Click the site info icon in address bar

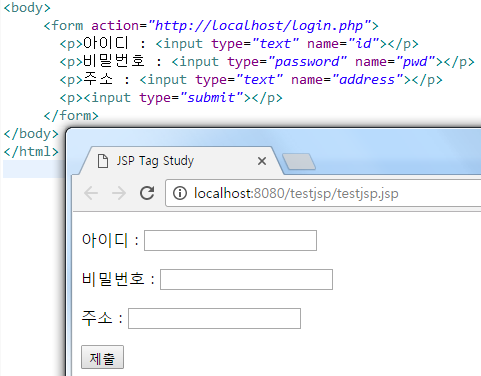tap(180, 193)
